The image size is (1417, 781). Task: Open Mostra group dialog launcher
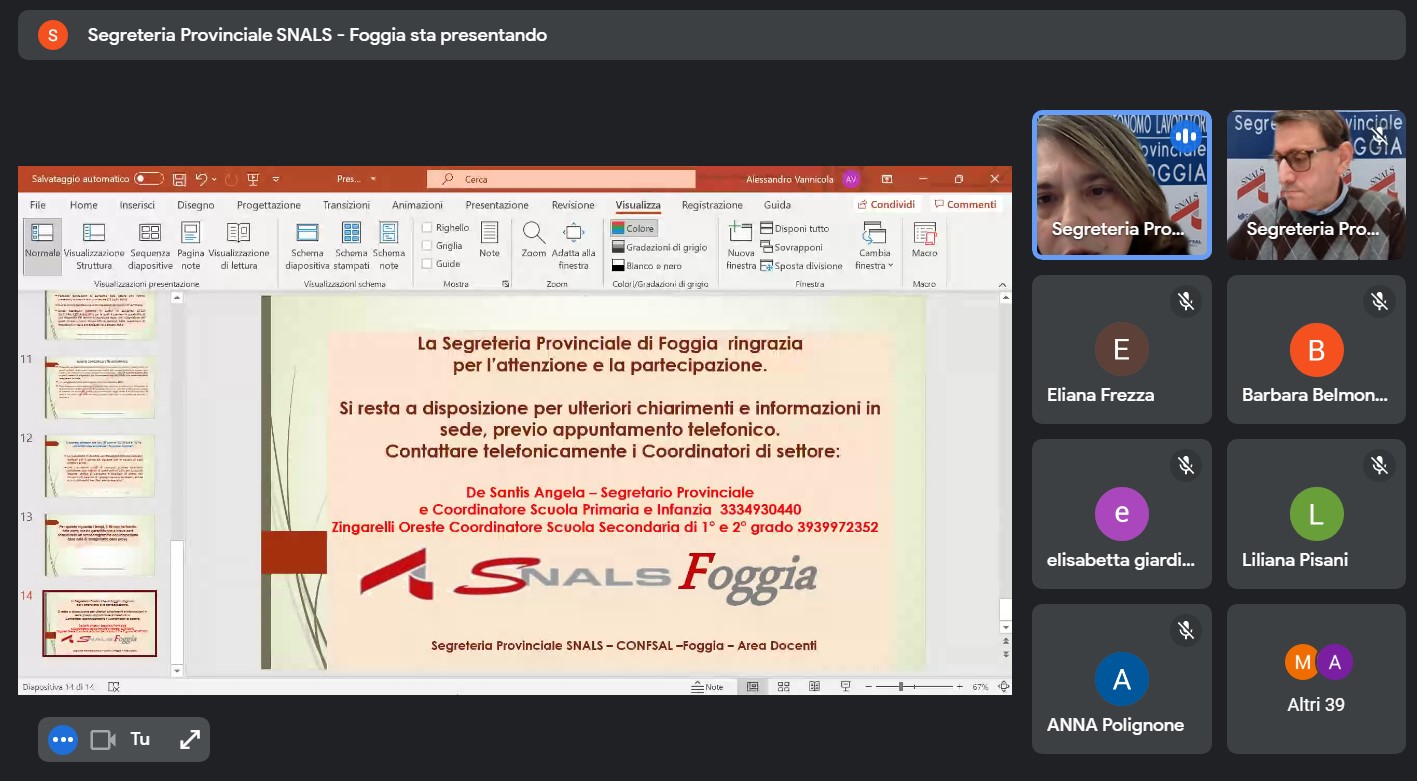(505, 284)
